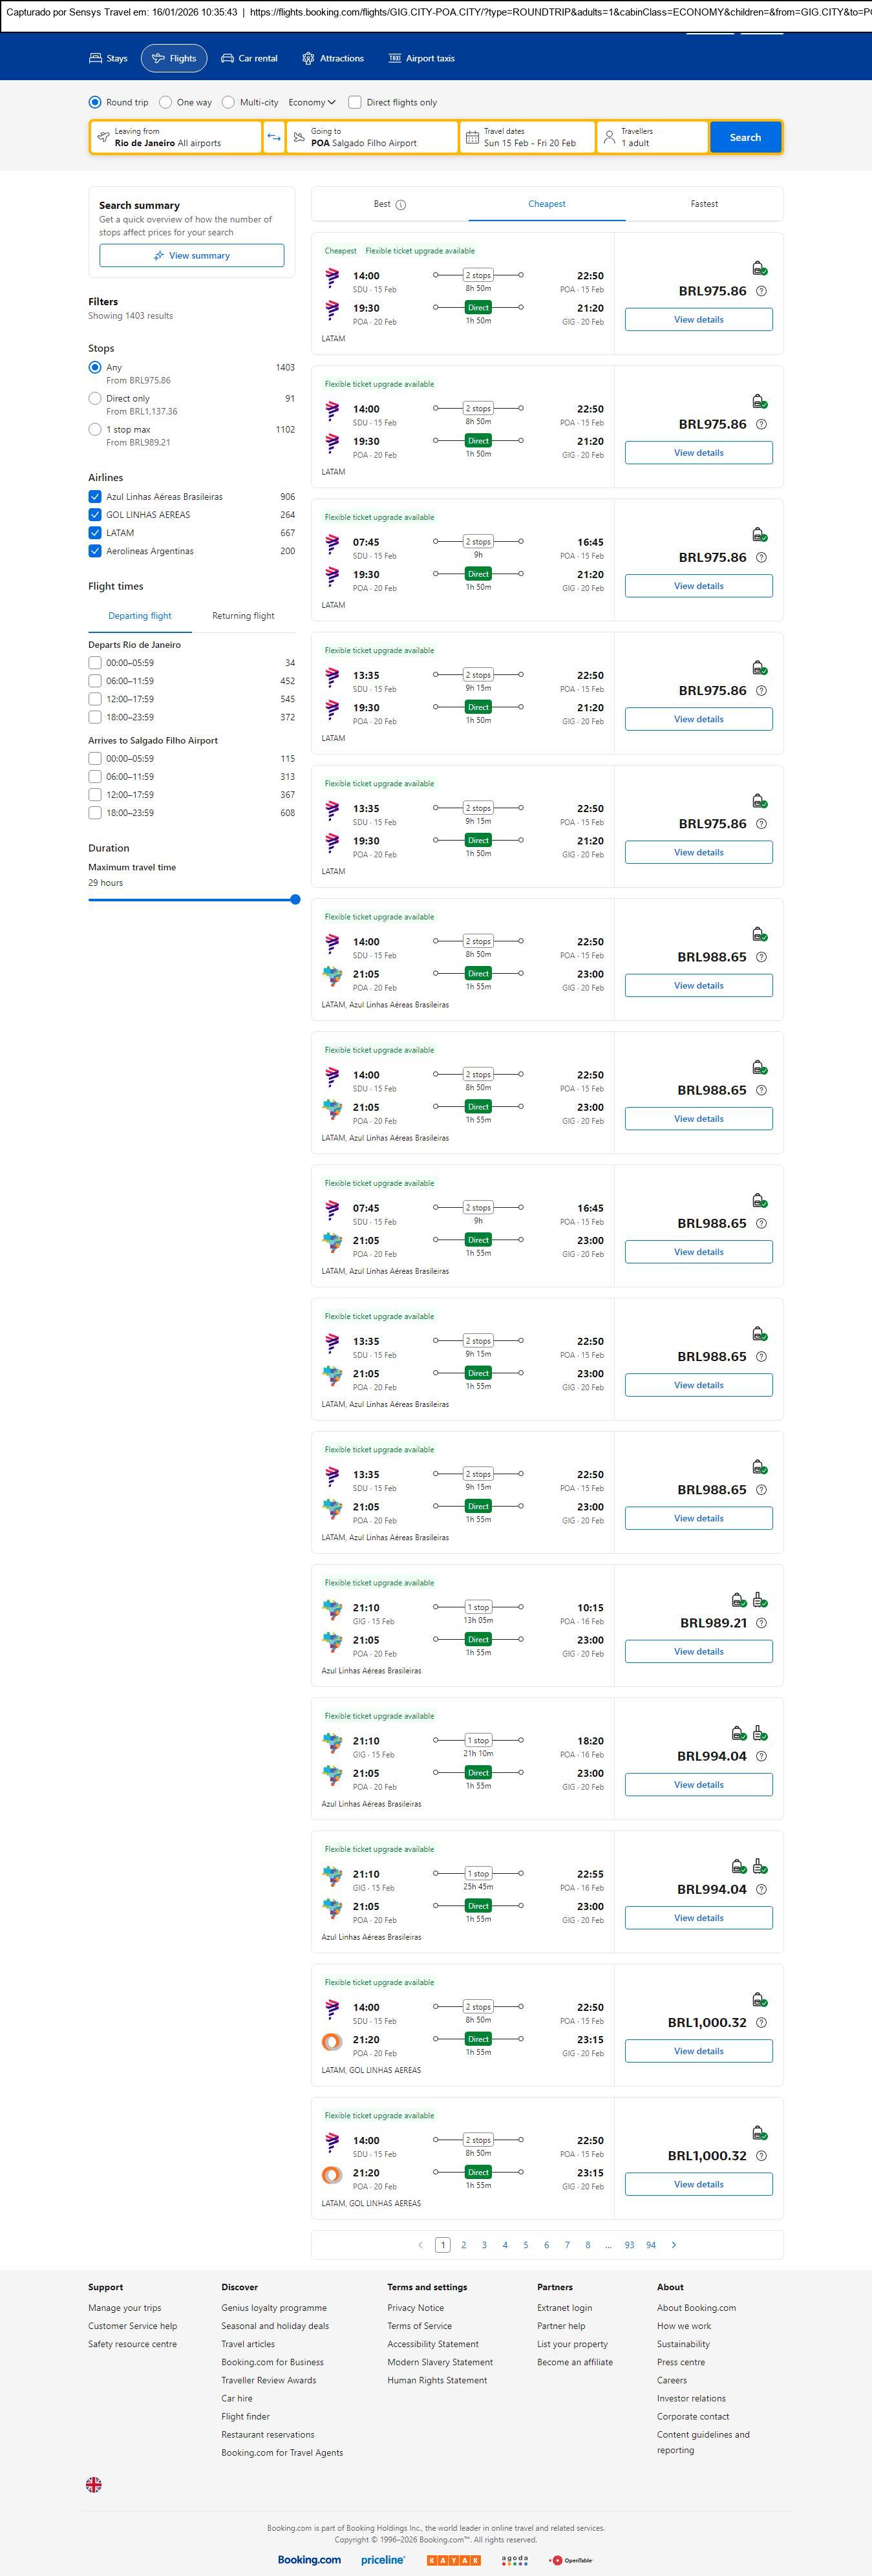
Task: Click the blue Search button
Action: (745, 137)
